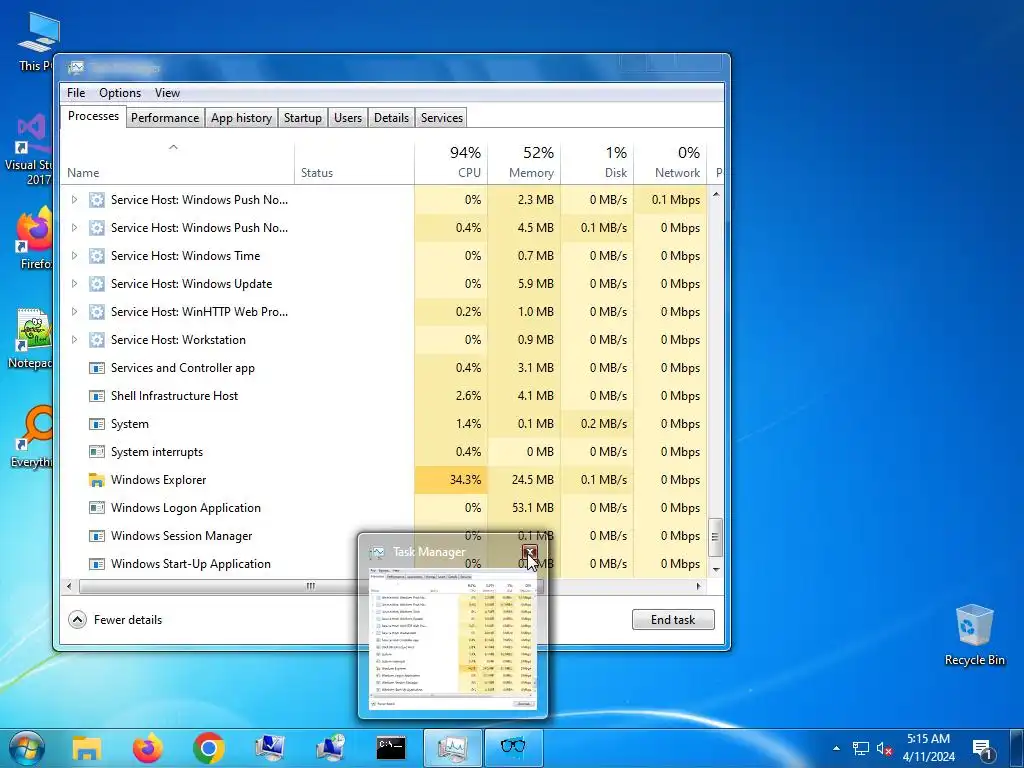
Task: Click the Service Host: WinHTTP Web Pro... gear icon
Action: pos(97,312)
